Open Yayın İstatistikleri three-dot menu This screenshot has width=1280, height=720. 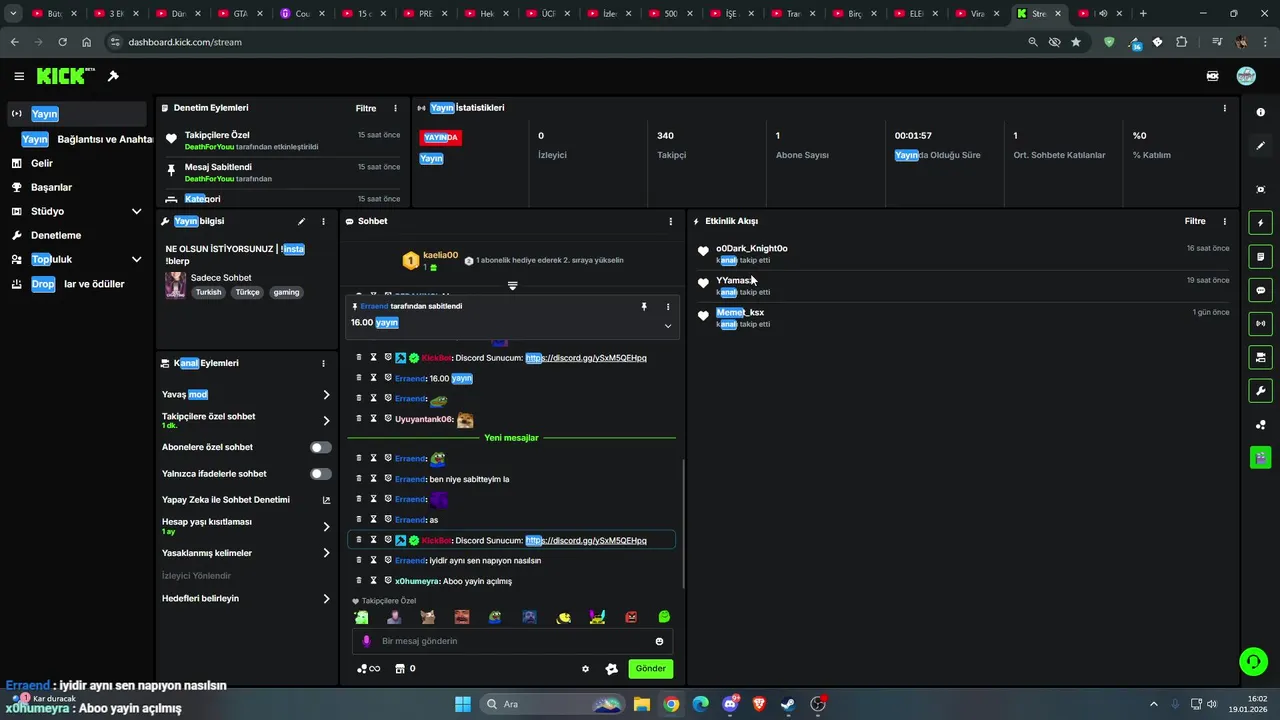[x=1224, y=108]
